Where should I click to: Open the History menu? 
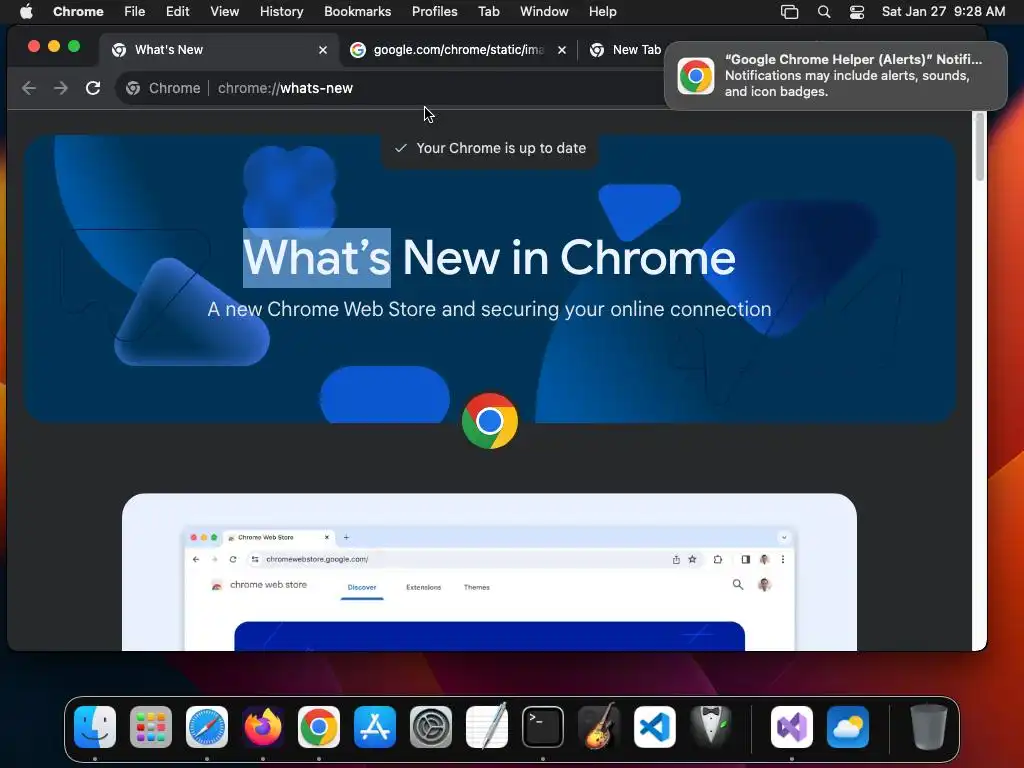click(281, 11)
